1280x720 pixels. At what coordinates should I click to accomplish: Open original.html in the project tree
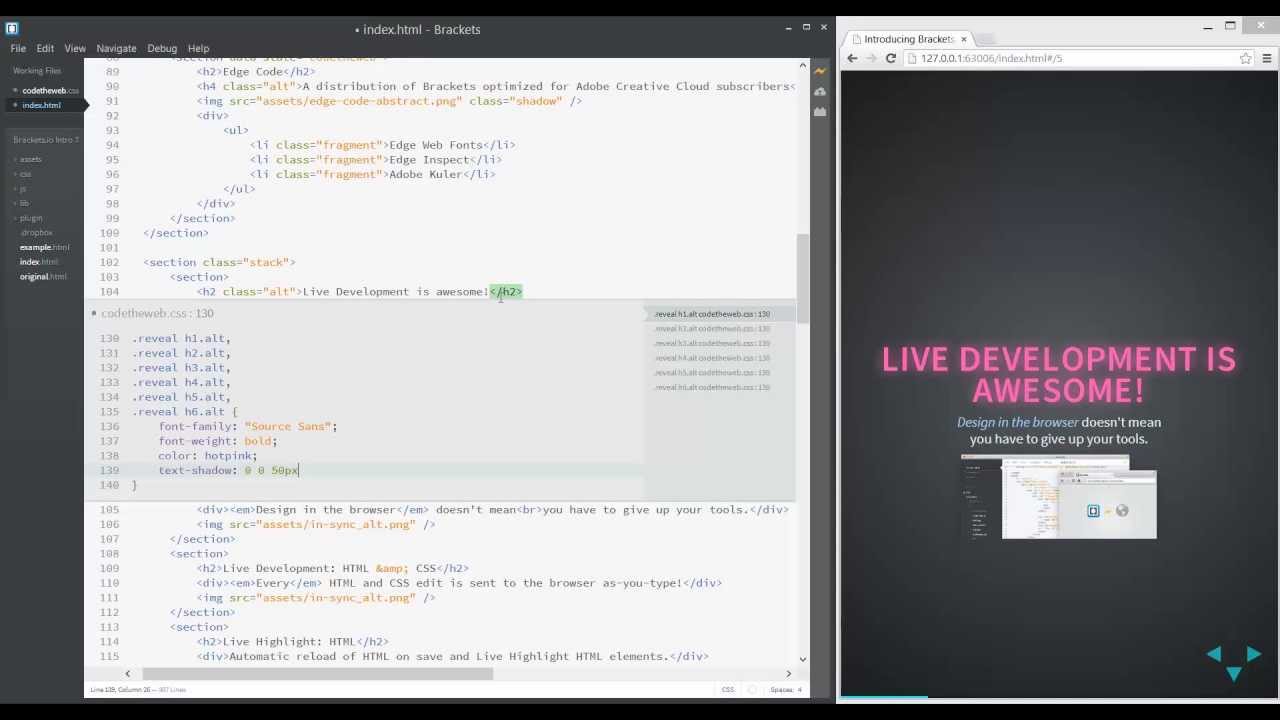pyautogui.click(x=43, y=277)
